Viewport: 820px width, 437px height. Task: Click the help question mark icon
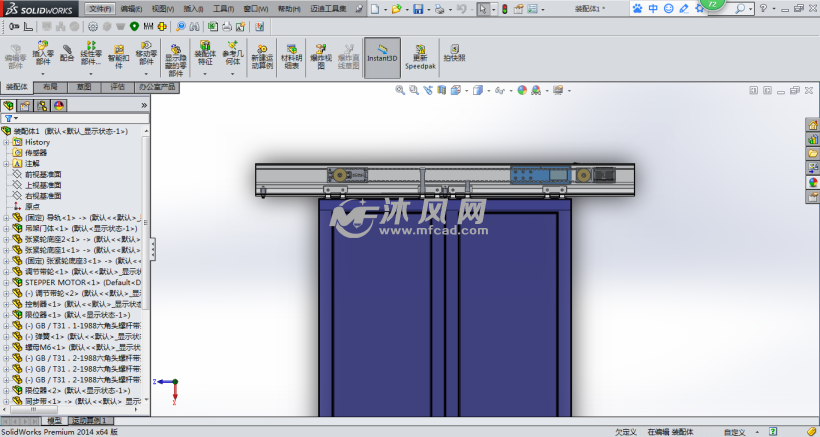click(x=763, y=8)
